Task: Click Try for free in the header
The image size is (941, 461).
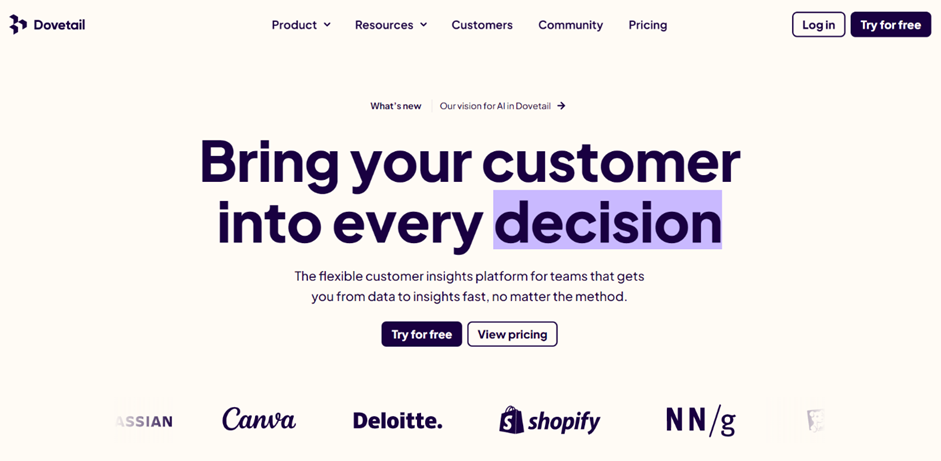Action: (x=891, y=25)
